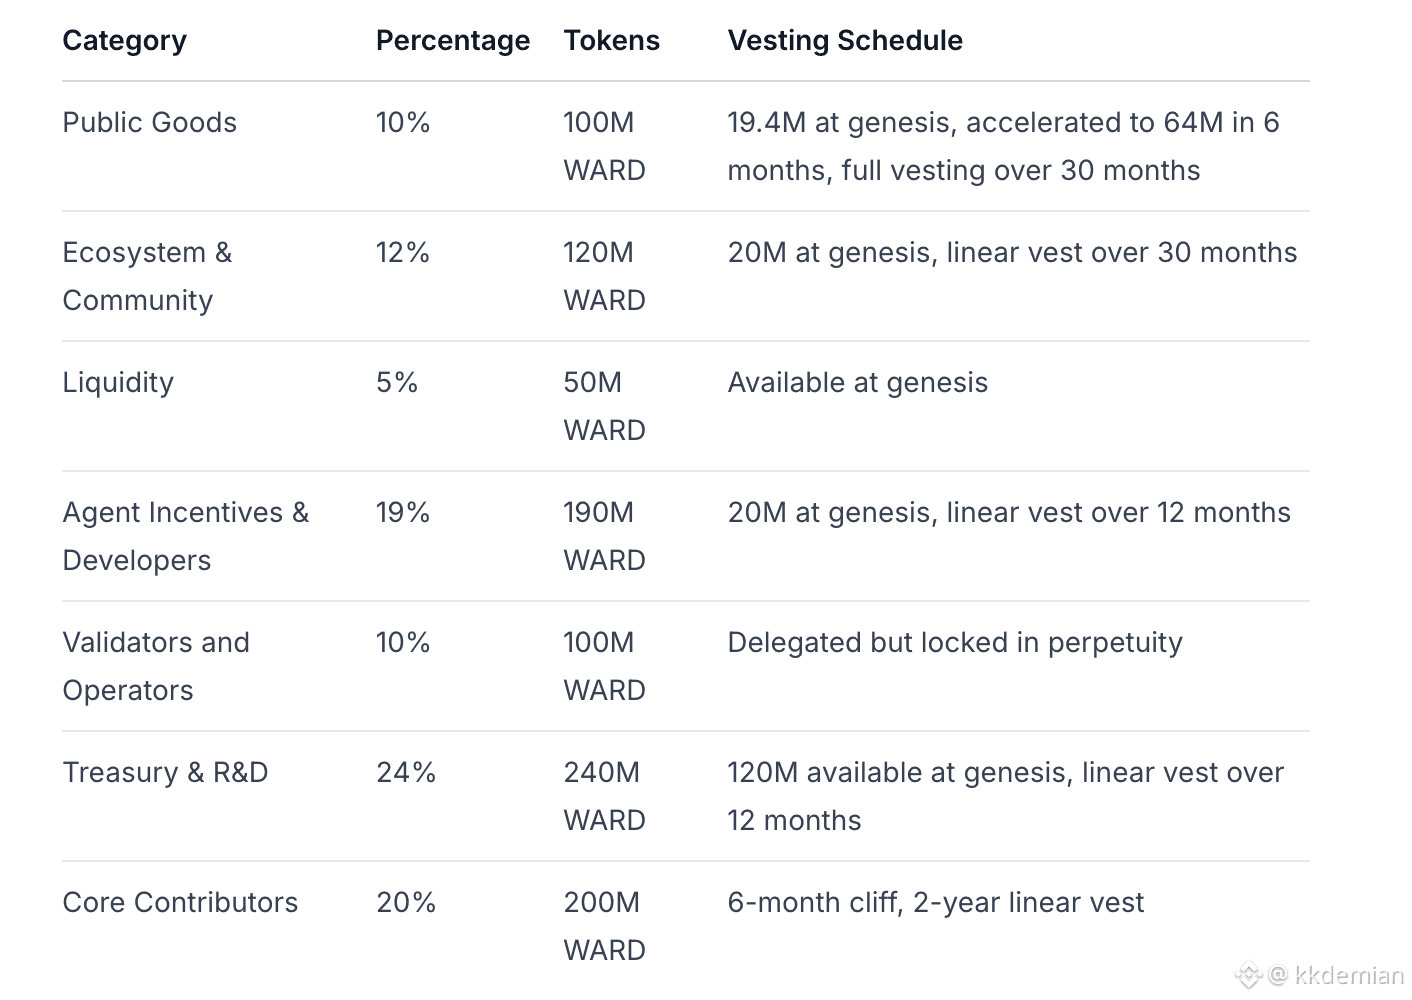Viewport: 1412px width, 1000px height.
Task: Select Agent Incentives & Developers cell
Action: [185, 536]
